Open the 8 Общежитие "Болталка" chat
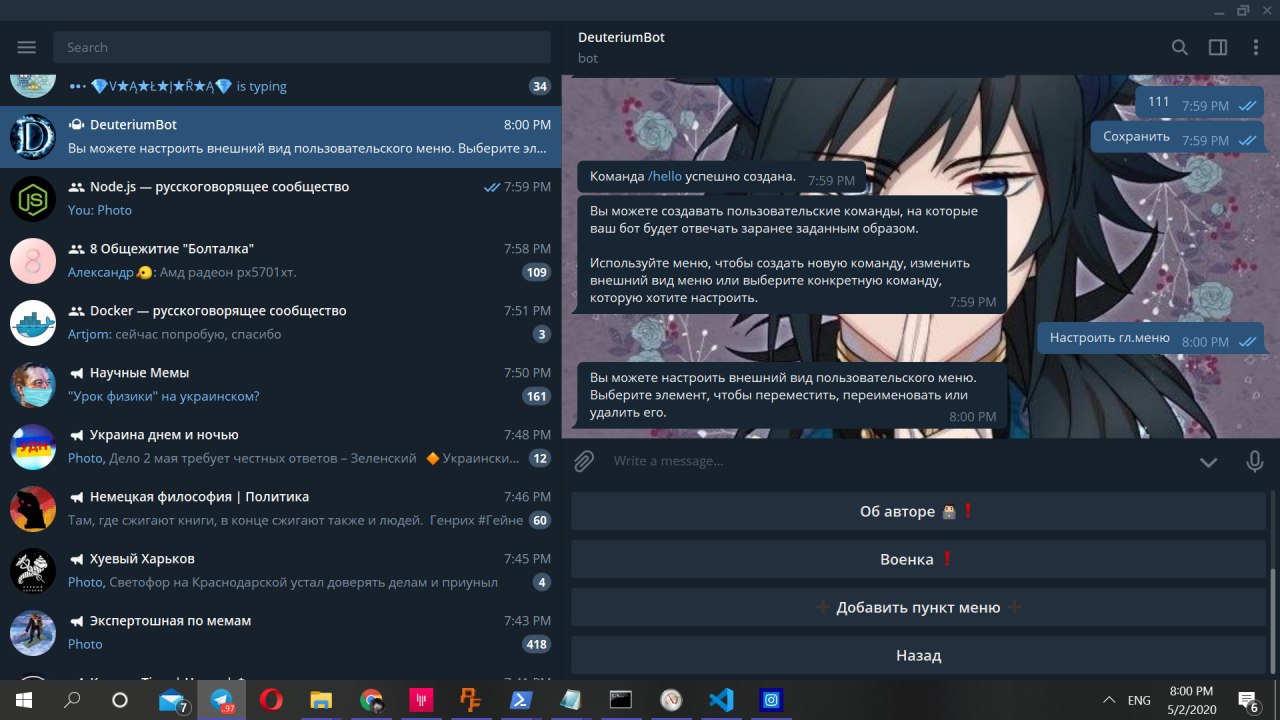Viewport: 1280px width, 720px height. point(280,261)
